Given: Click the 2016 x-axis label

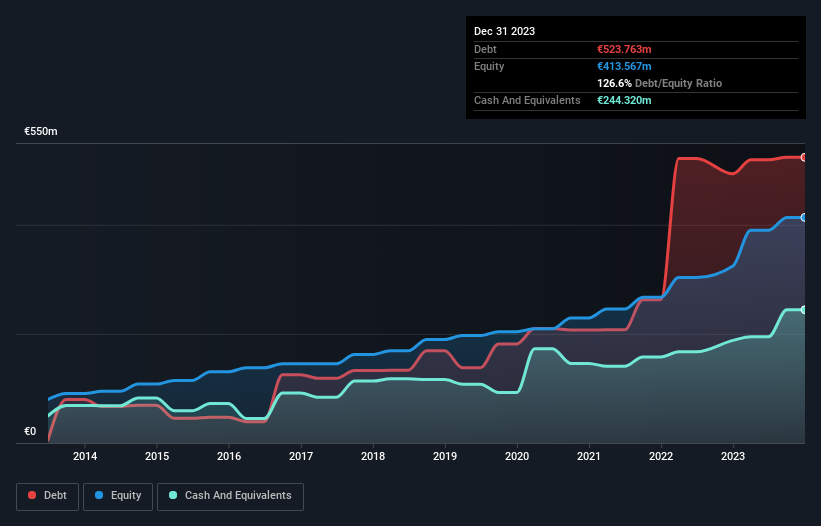Looking at the screenshot, I should (229, 456).
